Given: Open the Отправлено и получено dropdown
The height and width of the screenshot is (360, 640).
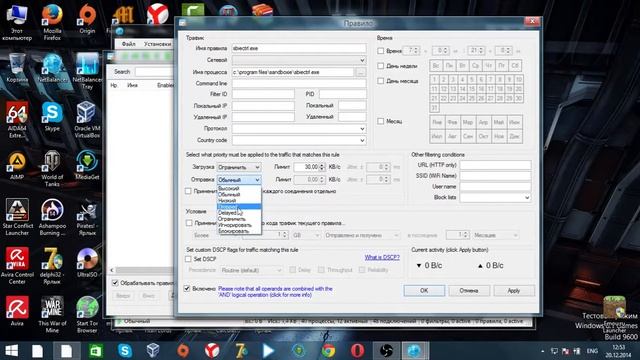Looking at the screenshot, I should (362, 235).
